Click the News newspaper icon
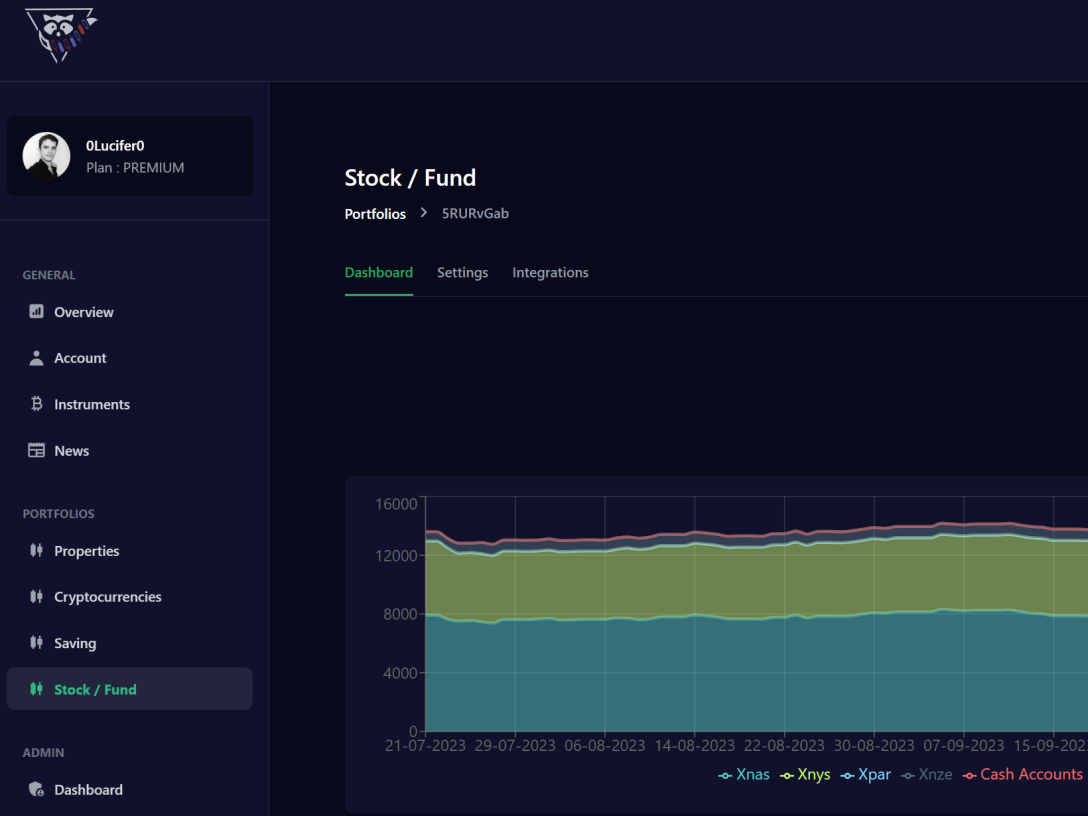The width and height of the screenshot is (1088, 816). click(x=37, y=451)
